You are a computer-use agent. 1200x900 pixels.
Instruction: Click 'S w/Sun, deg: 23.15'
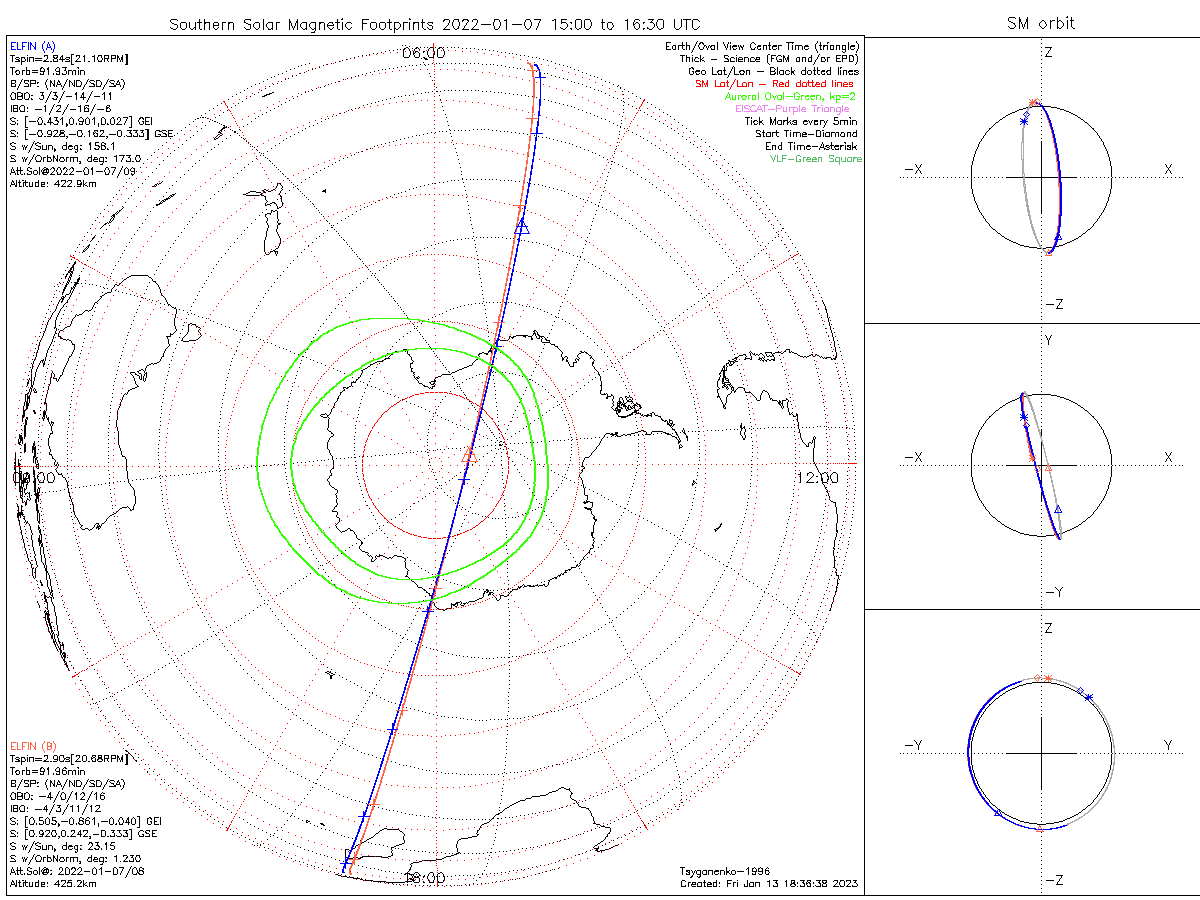click(61, 846)
